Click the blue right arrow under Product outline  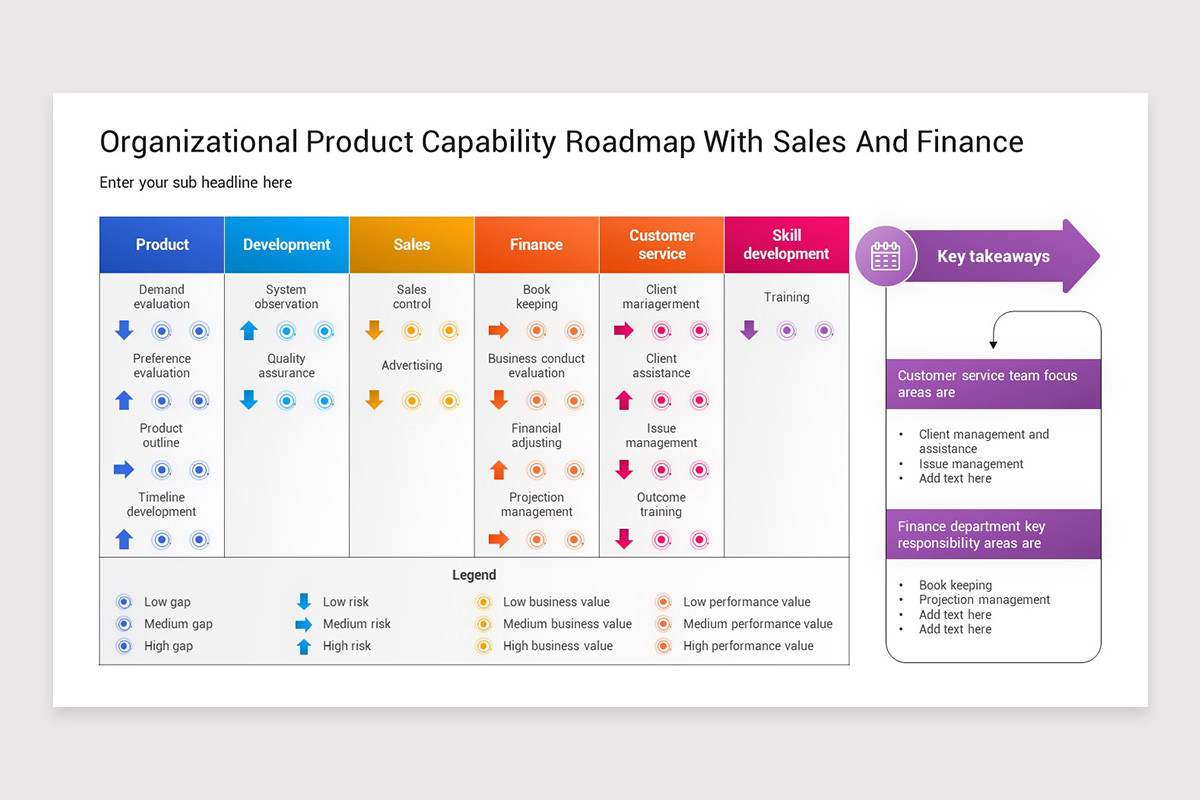124,469
